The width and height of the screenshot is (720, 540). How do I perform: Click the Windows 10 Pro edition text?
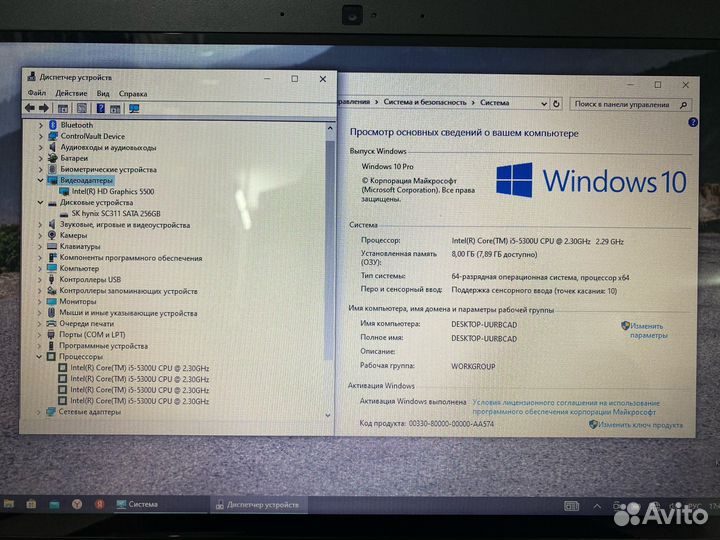(x=387, y=166)
